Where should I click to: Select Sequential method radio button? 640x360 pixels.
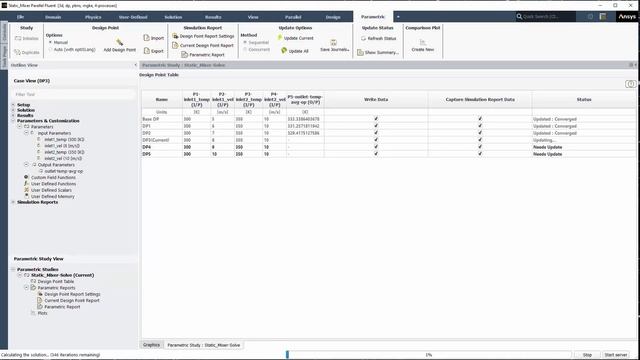[245, 42]
